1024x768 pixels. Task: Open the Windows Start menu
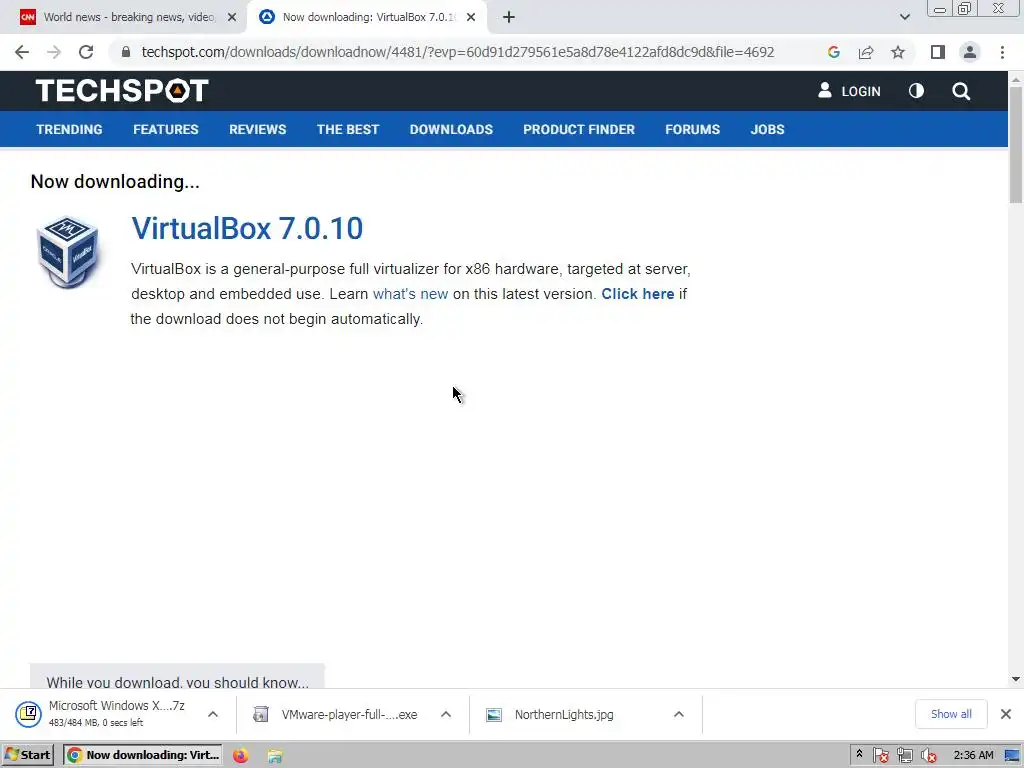tap(27, 755)
